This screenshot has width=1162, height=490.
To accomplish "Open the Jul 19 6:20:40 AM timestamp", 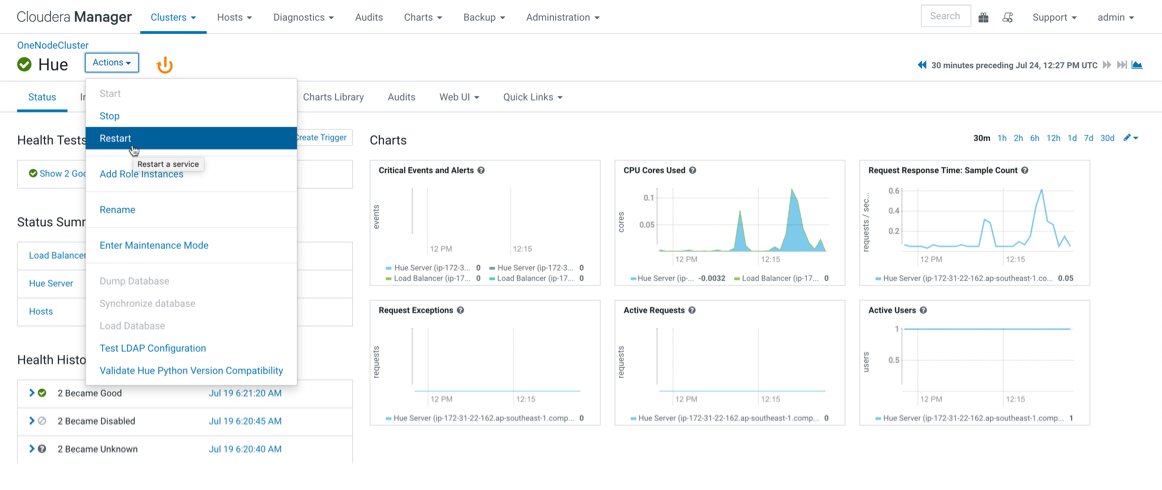I will coord(245,449).
